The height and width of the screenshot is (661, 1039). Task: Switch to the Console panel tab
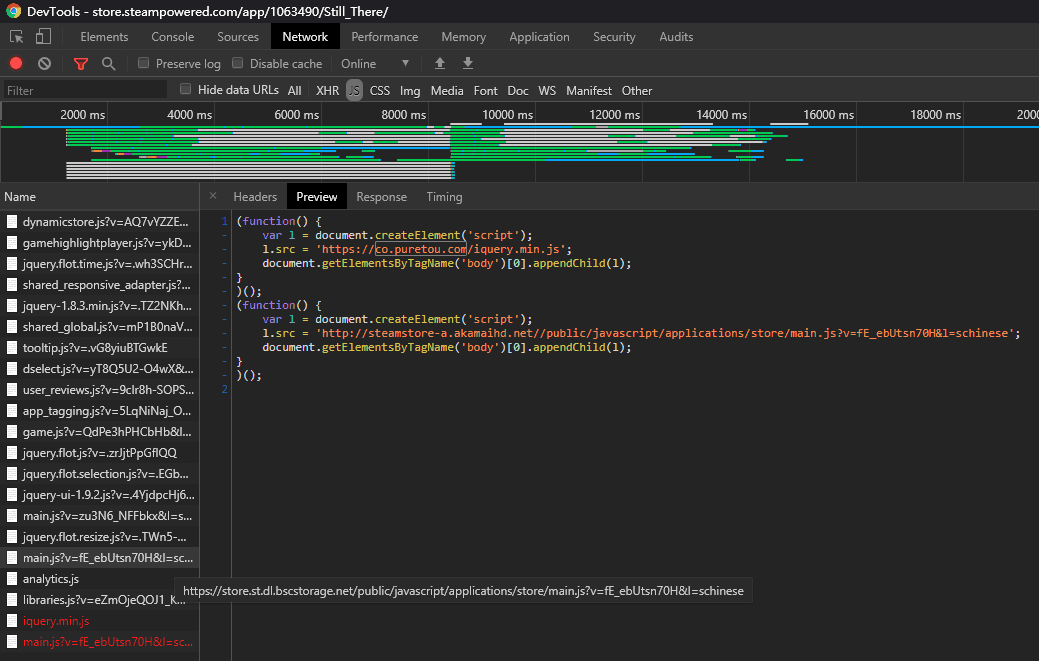(173, 37)
